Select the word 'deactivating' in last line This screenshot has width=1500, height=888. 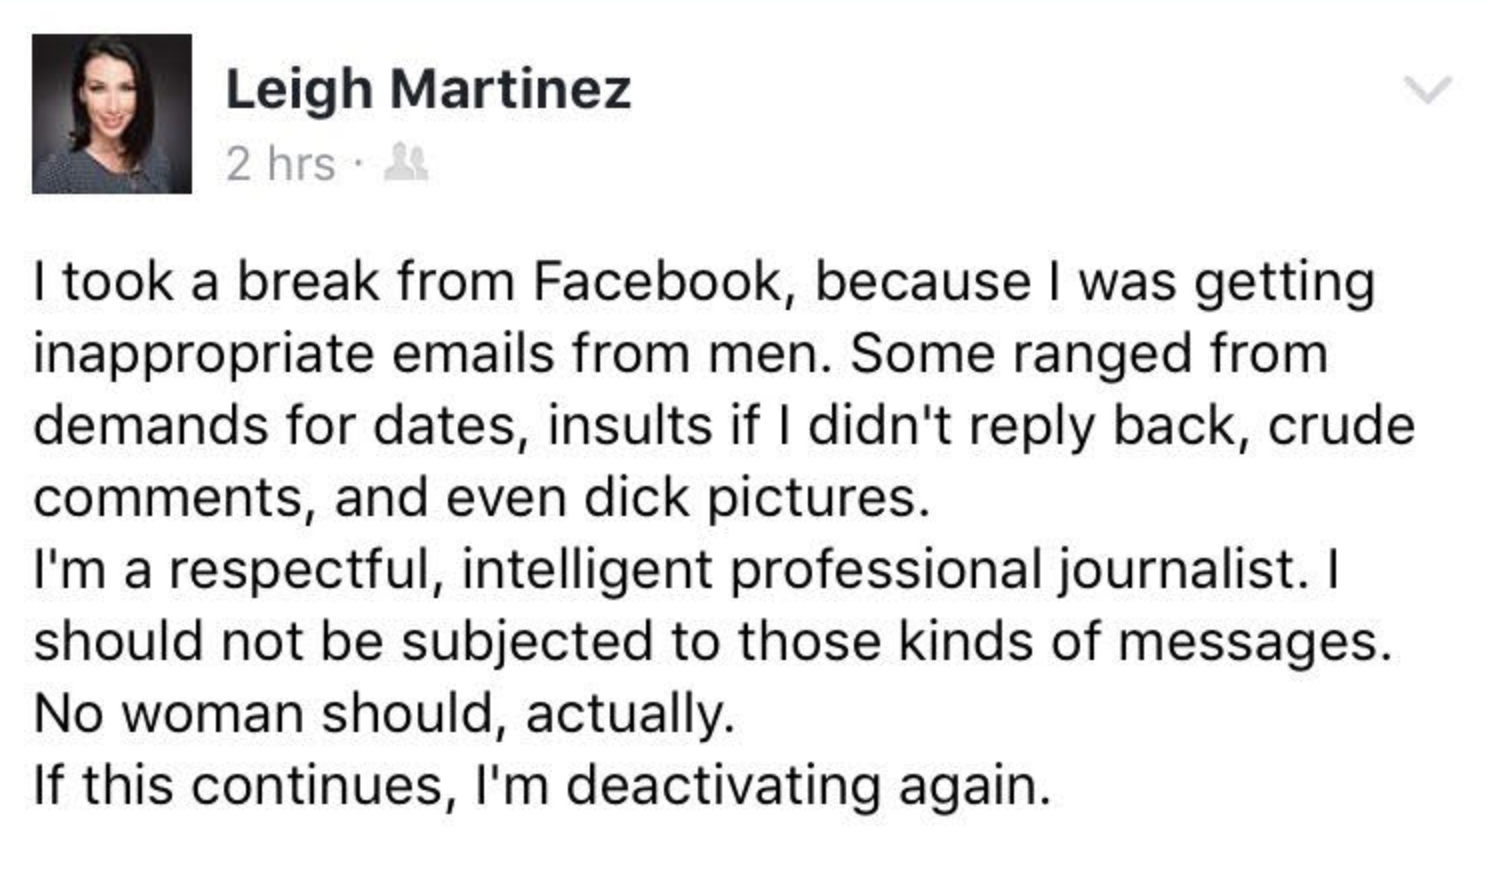tap(723, 786)
